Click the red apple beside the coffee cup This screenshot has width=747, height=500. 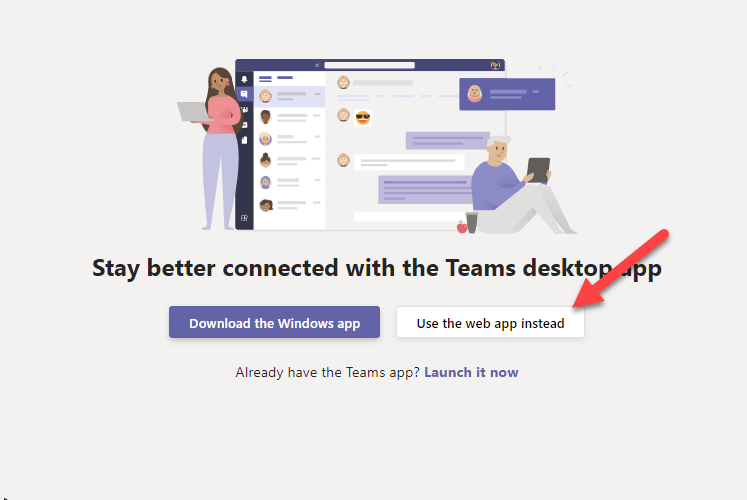(462, 227)
